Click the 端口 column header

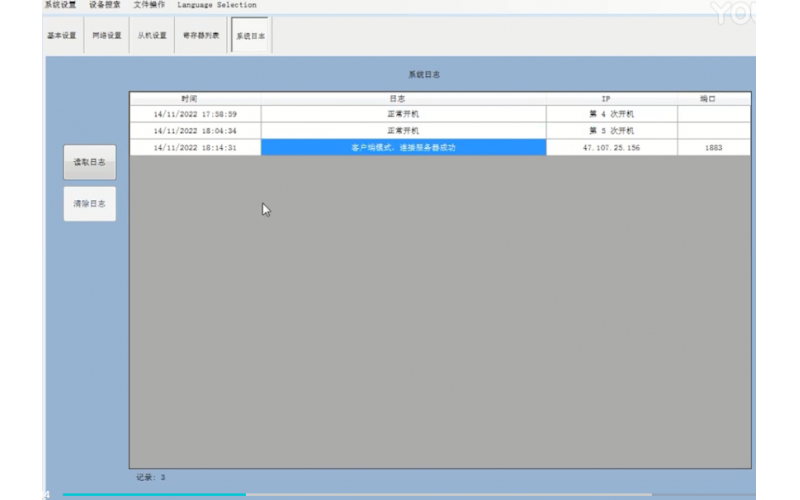click(x=713, y=99)
